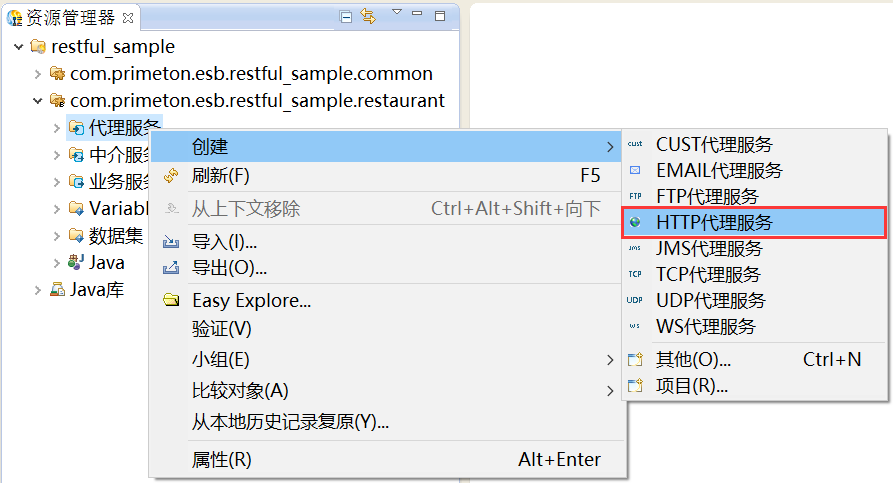This screenshot has height=483, width=893.
Task: Click the Java node icon
Action: tap(76, 262)
